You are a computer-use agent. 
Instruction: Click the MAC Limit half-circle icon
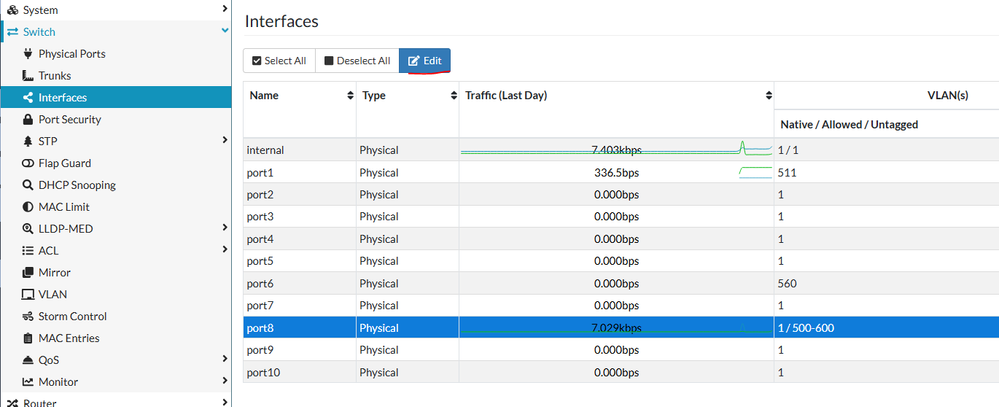[x=28, y=207]
